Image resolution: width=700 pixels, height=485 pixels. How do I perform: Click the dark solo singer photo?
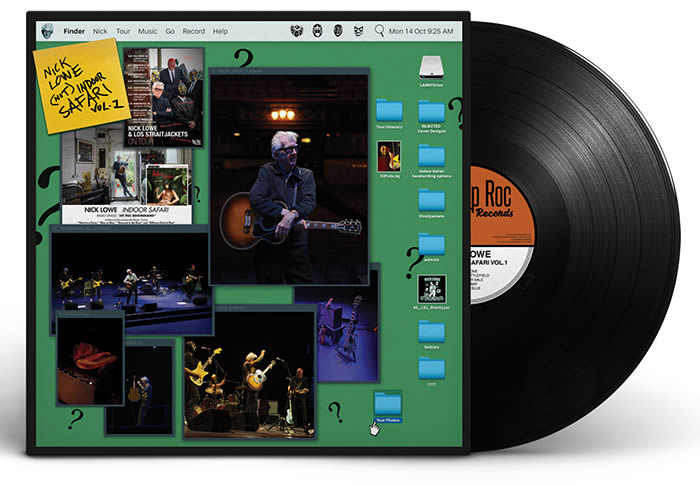(144, 393)
